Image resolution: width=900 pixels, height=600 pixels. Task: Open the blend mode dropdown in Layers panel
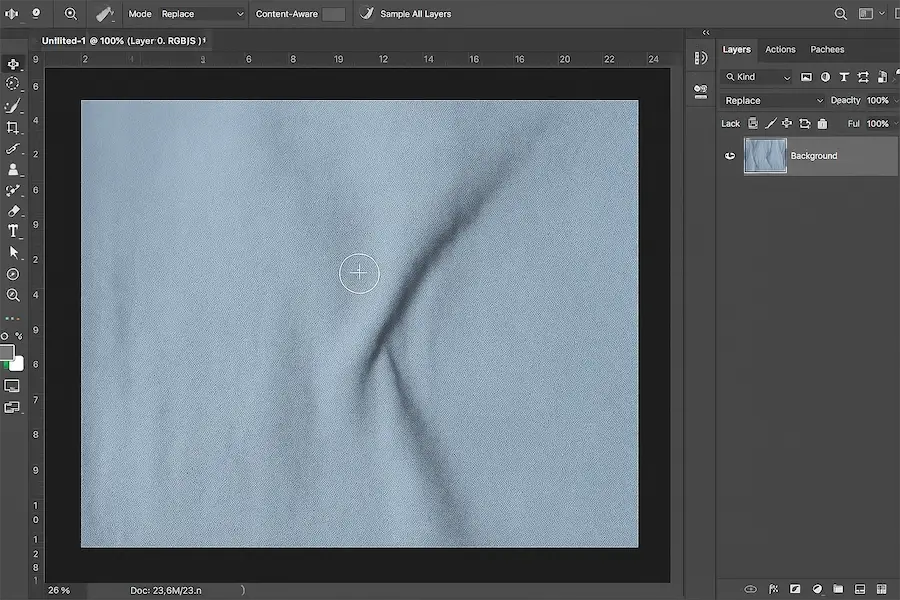coord(770,100)
